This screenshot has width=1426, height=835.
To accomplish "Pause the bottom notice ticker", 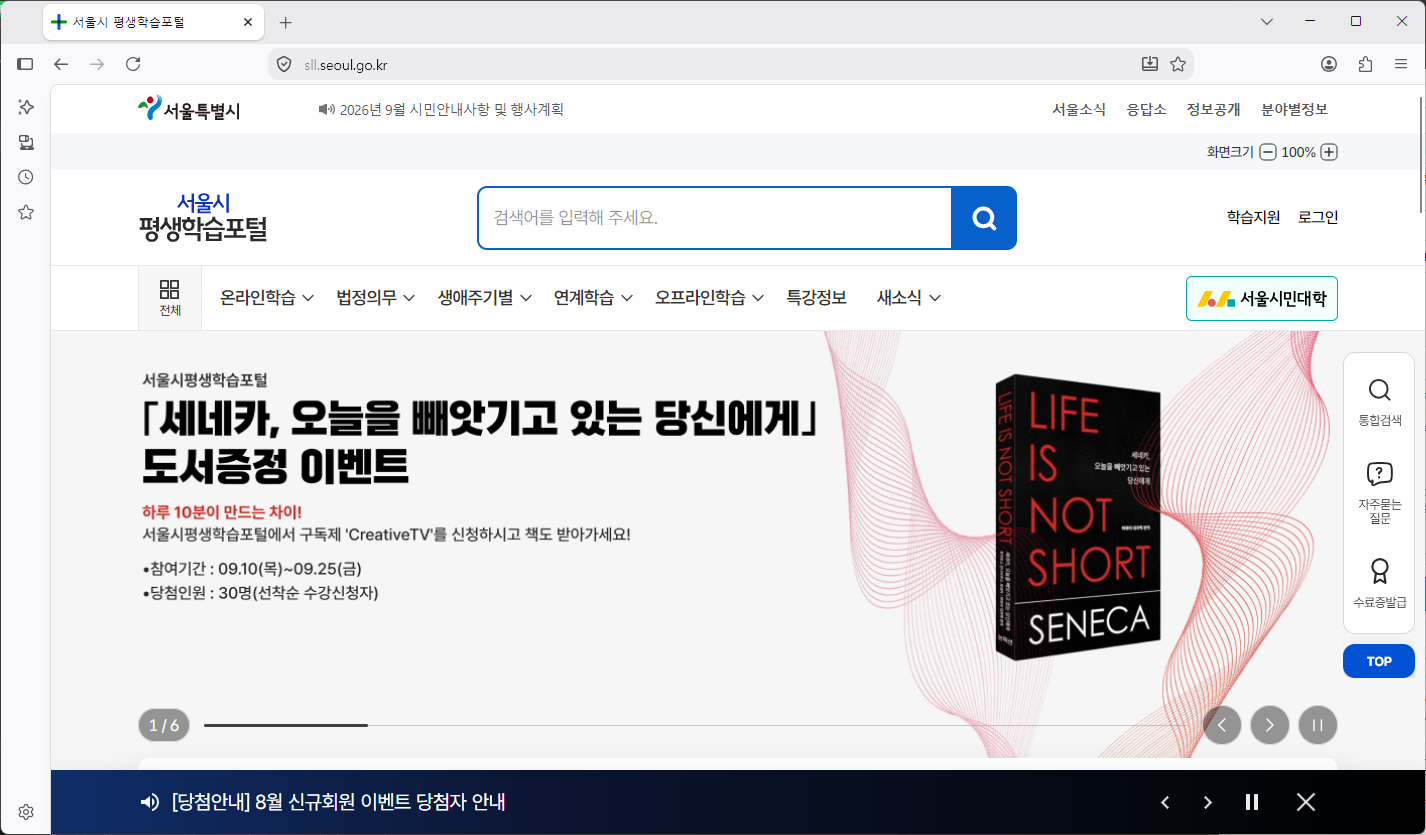I will [1252, 802].
